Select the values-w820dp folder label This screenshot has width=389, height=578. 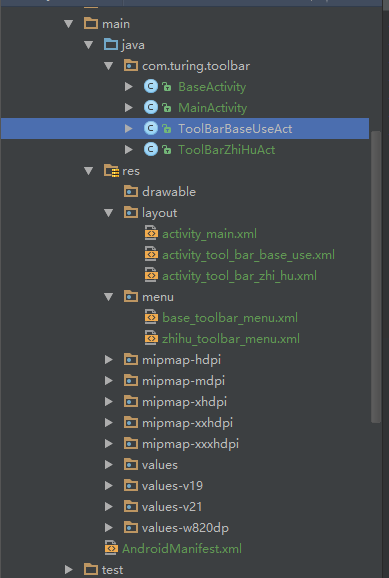185,528
